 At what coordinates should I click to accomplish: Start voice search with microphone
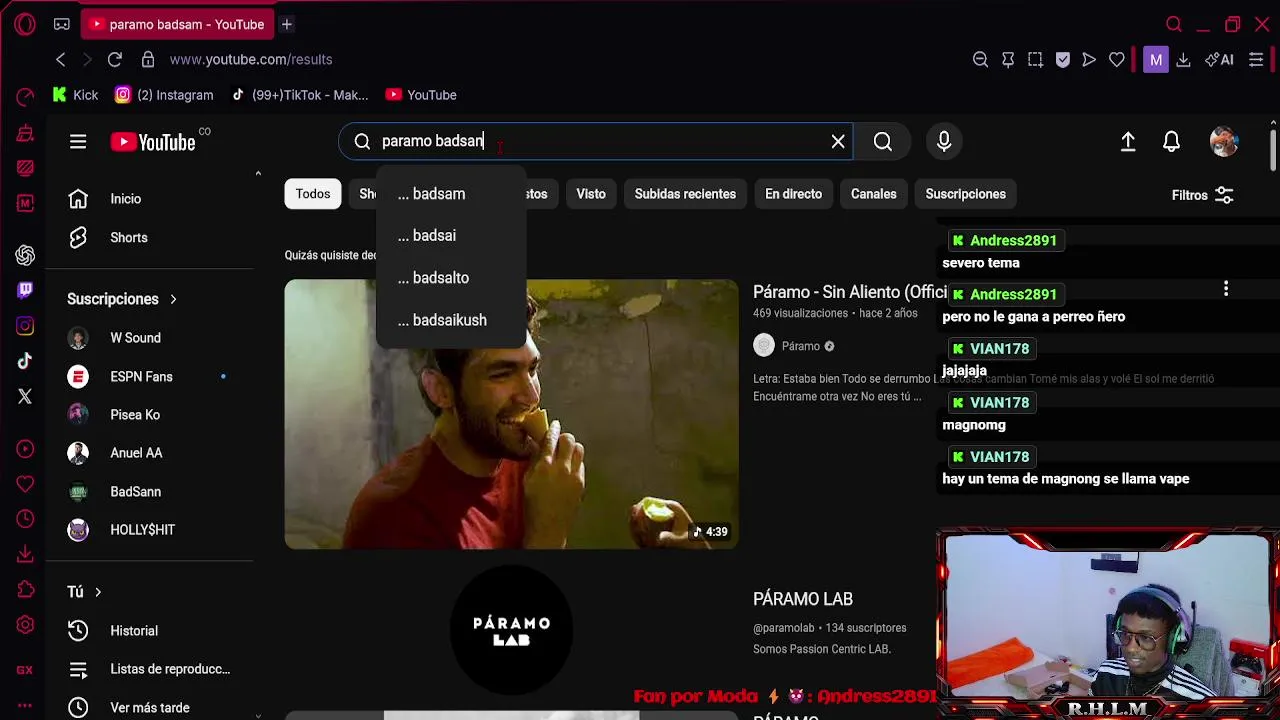pos(944,142)
